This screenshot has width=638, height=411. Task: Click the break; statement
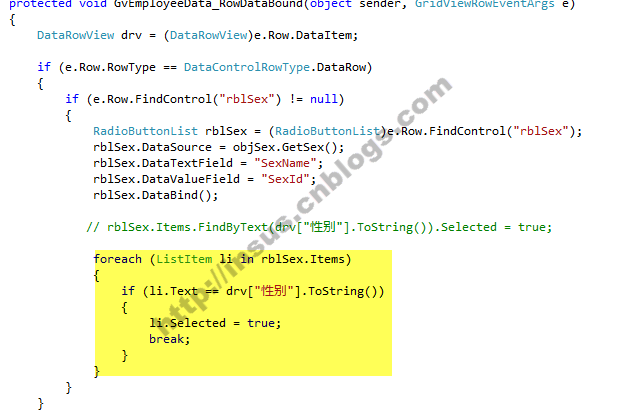click(x=170, y=339)
